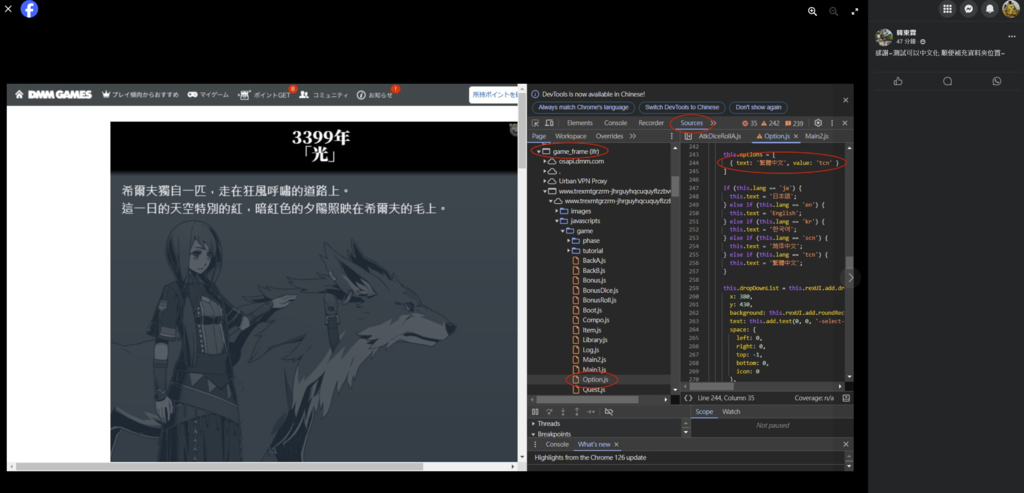Image resolution: width=1024 pixels, height=493 pixels.
Task: Open プレイ傾向からおすすめ in DMM bar
Action: pyautogui.click(x=140, y=95)
